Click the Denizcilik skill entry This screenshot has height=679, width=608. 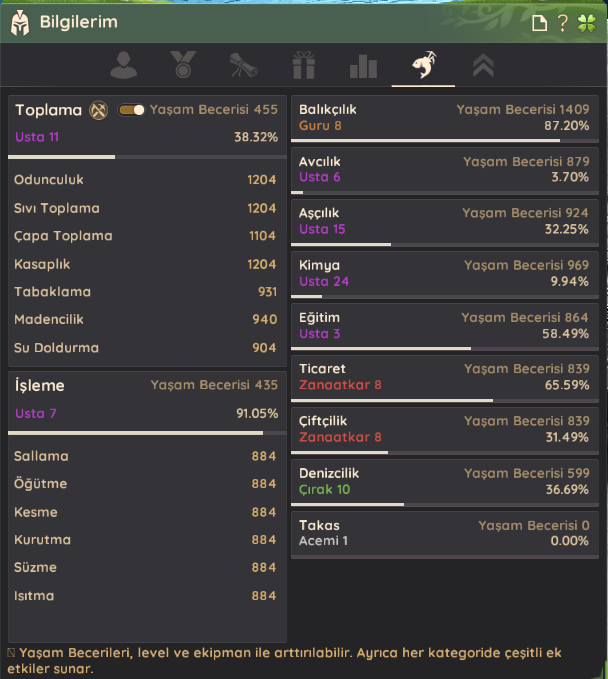[444, 482]
